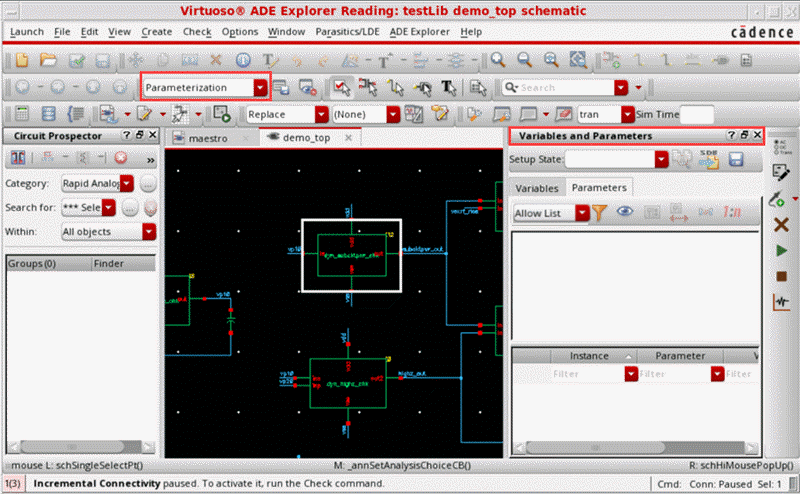Click the Create Instance icon
The width and height of the screenshot is (800, 494).
(x=611, y=60)
